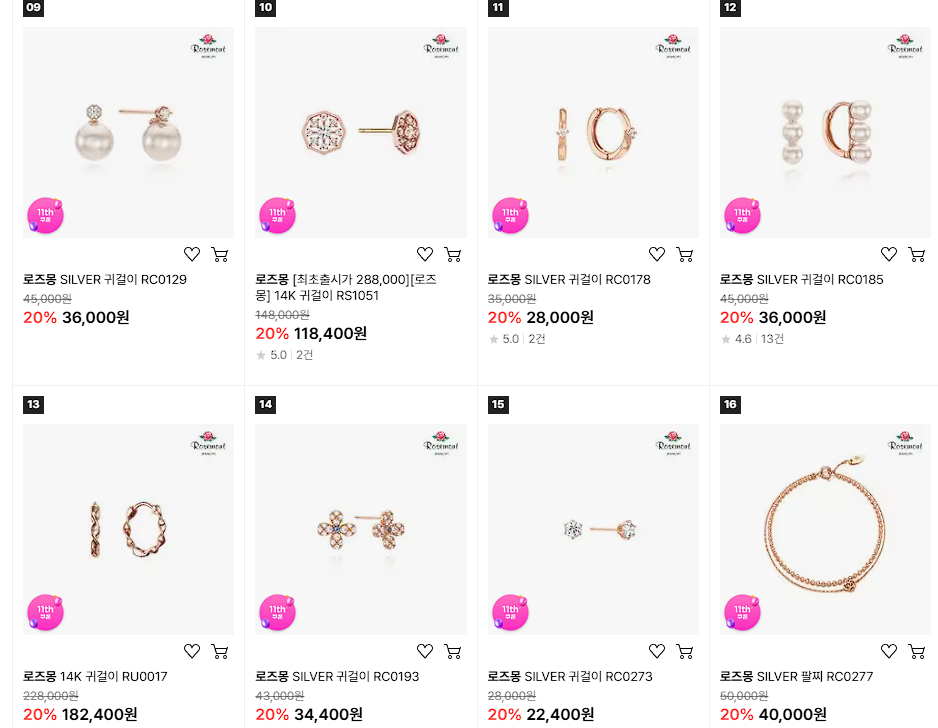Add RC0193 flower earrings to cart

pyautogui.click(x=453, y=651)
